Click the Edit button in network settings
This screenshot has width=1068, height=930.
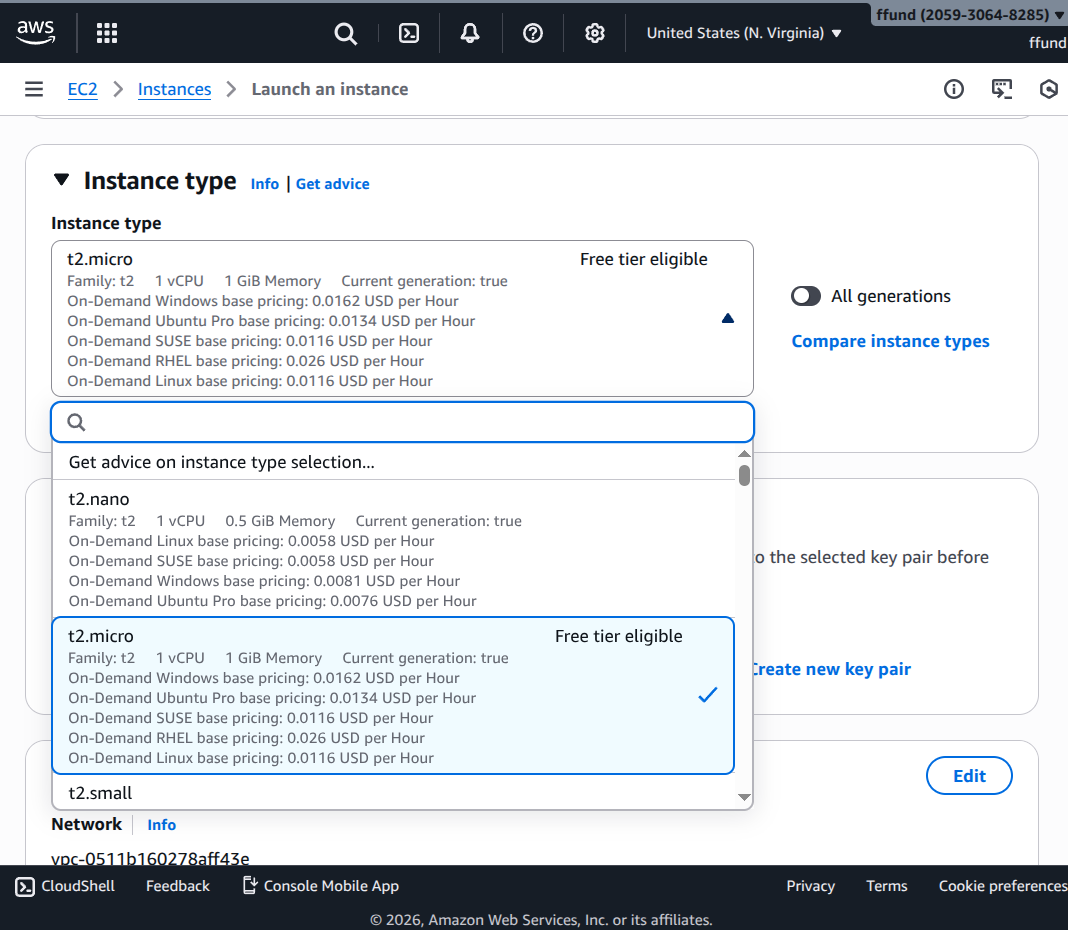969,776
